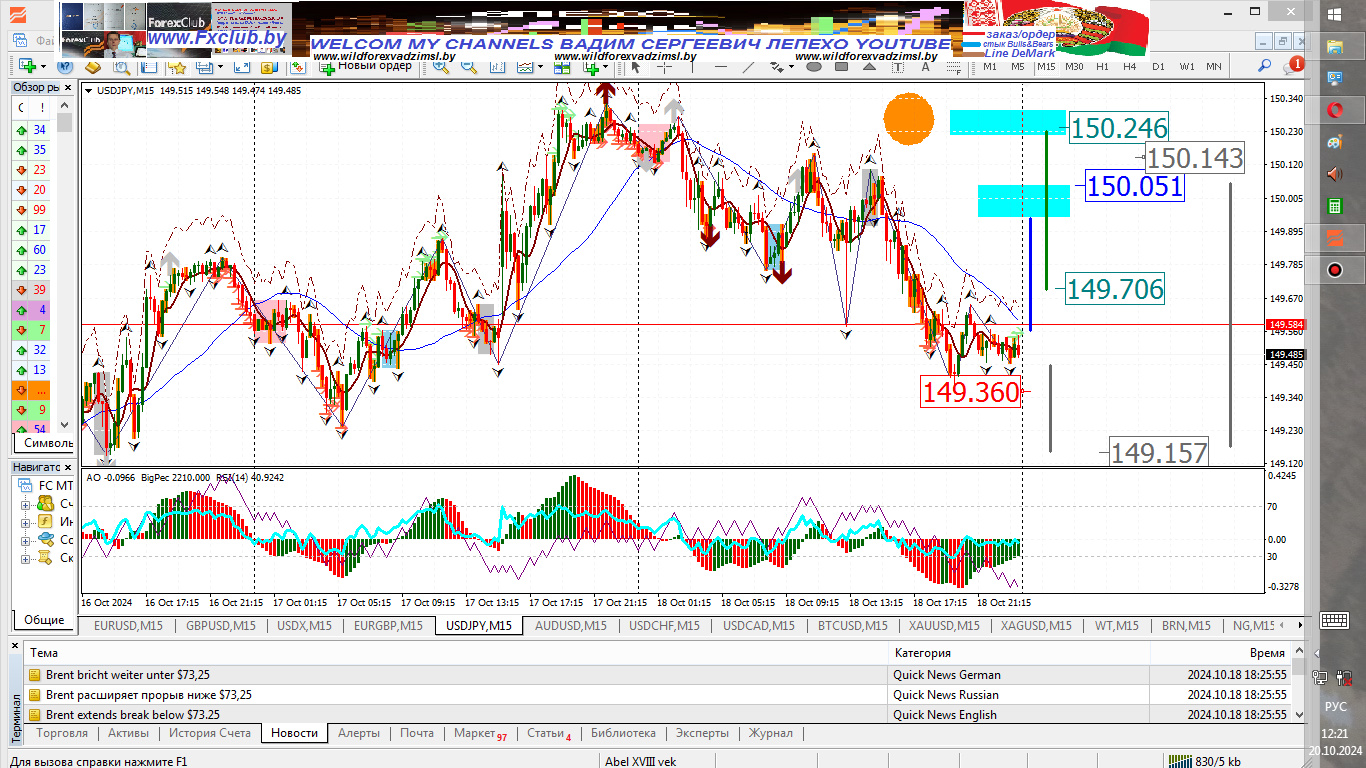Screen dimensions: 1366x768
Task: Switch chart to W1 timeframe
Action: [1187, 67]
